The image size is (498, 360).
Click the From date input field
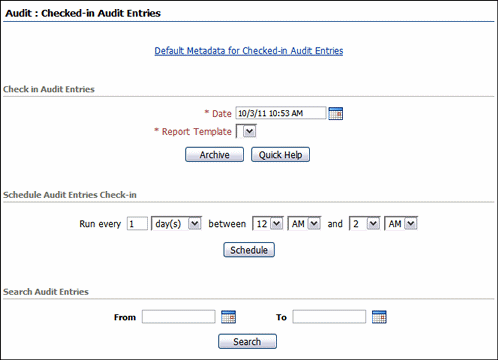pyautogui.click(x=179, y=317)
